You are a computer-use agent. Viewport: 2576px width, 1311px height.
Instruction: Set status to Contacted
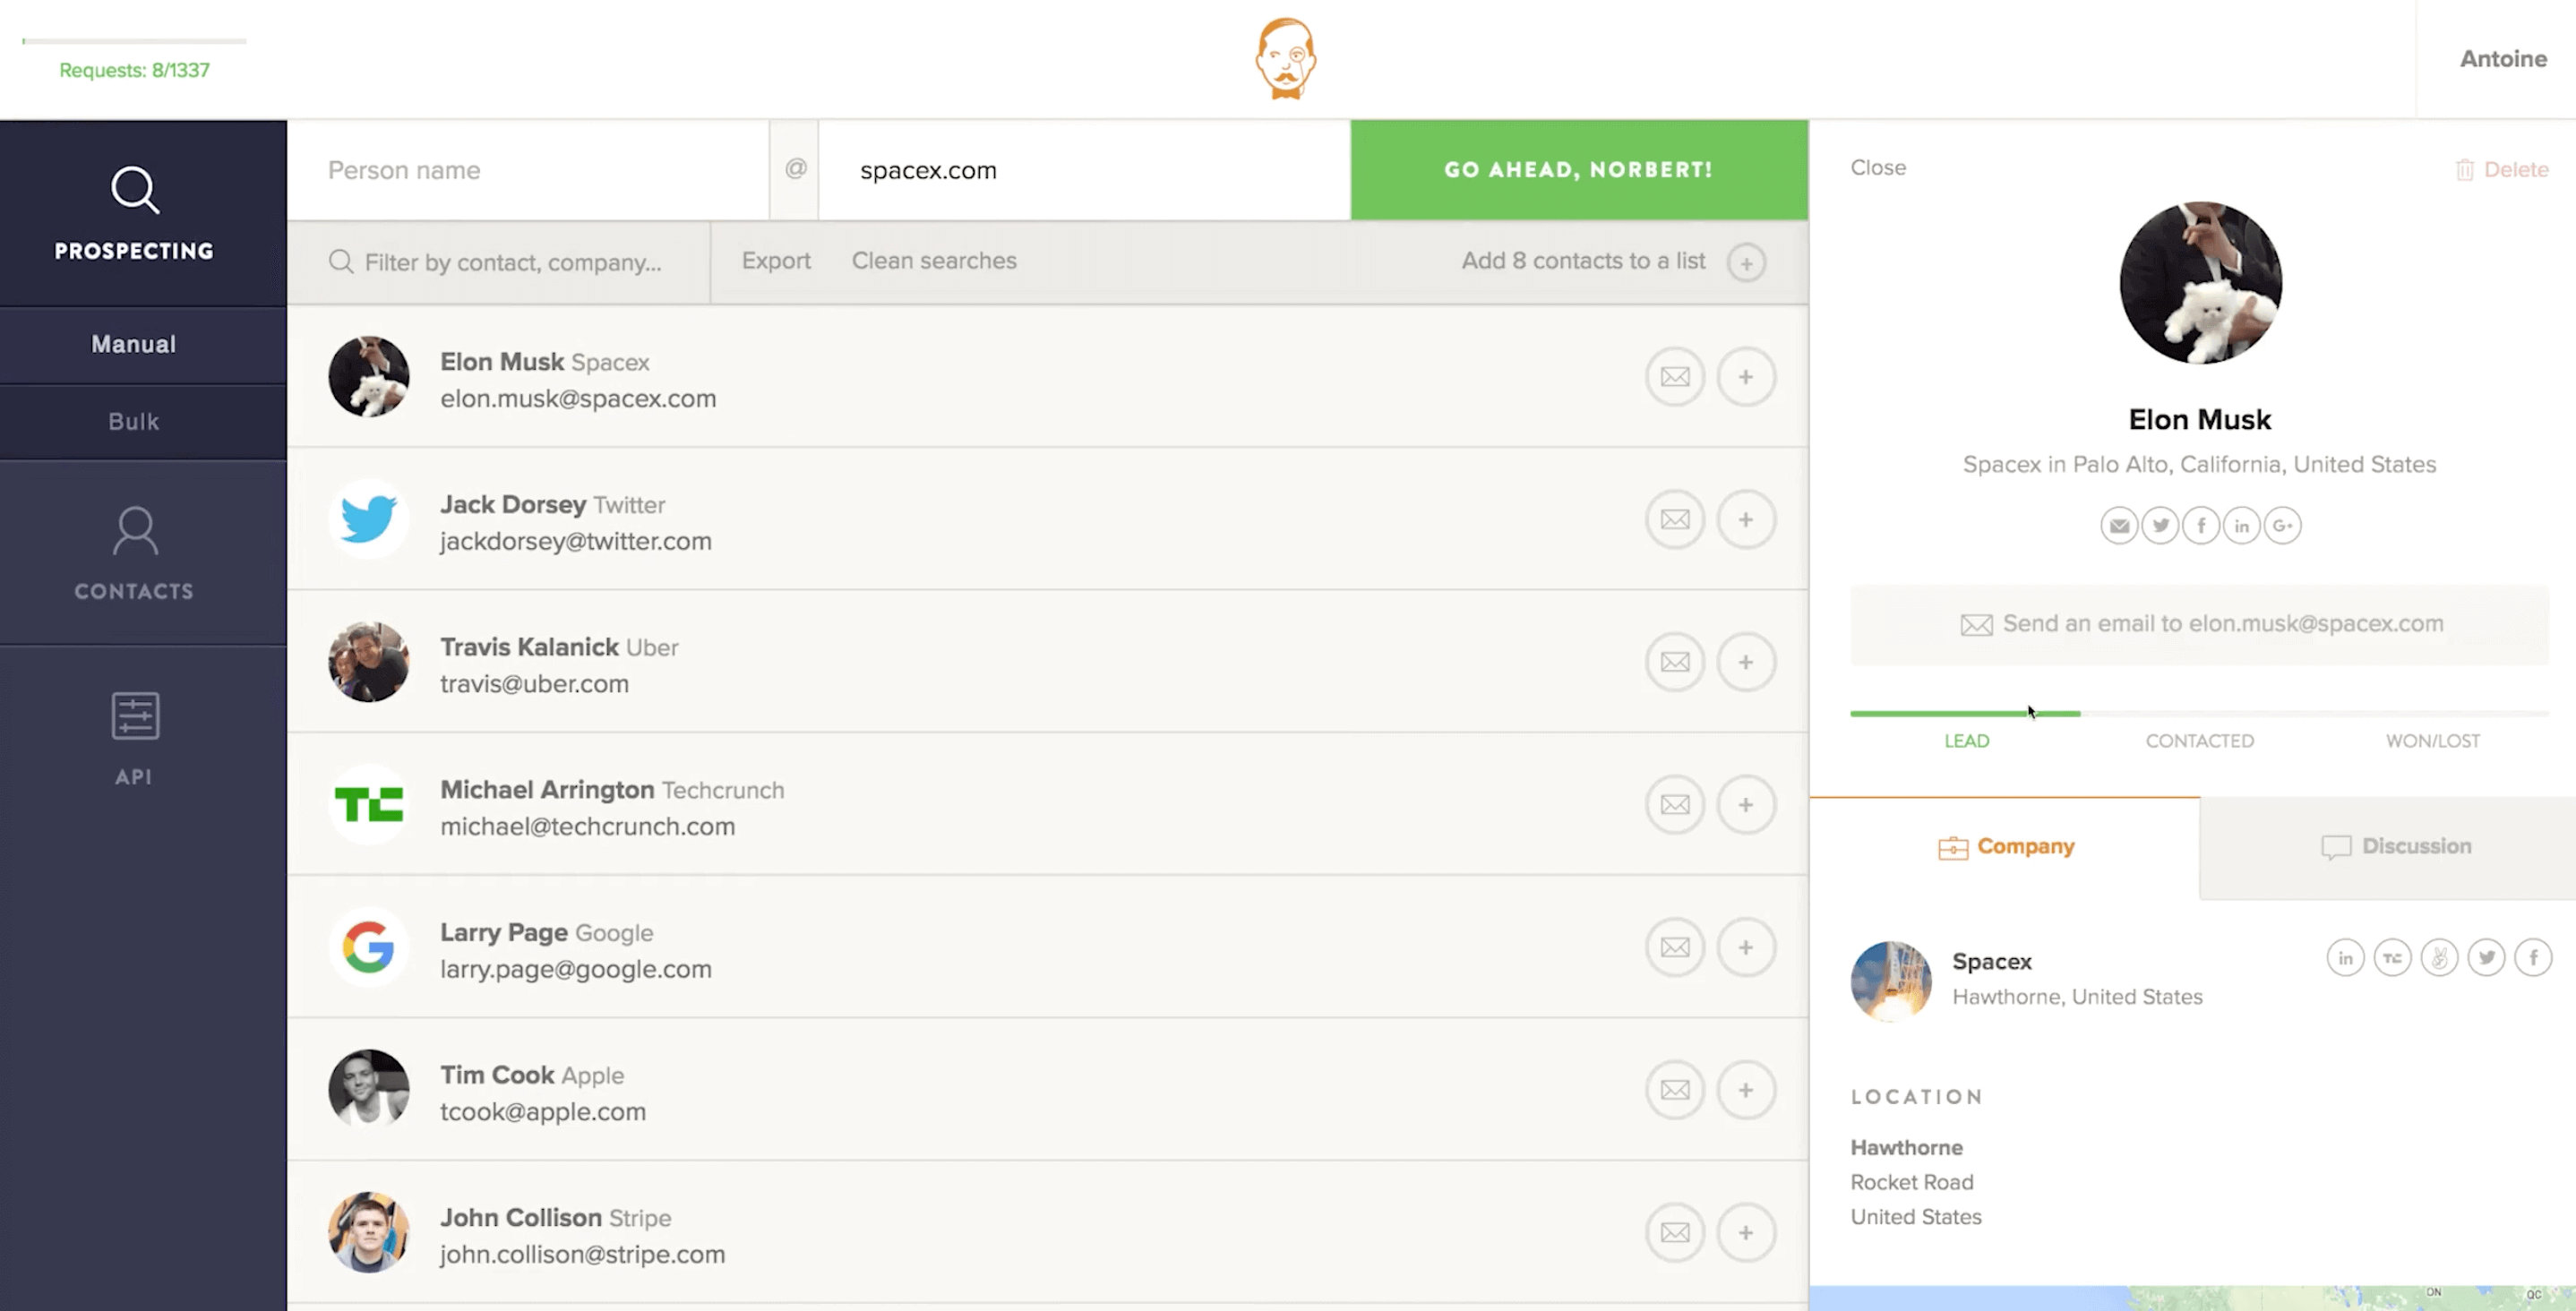pos(2199,741)
